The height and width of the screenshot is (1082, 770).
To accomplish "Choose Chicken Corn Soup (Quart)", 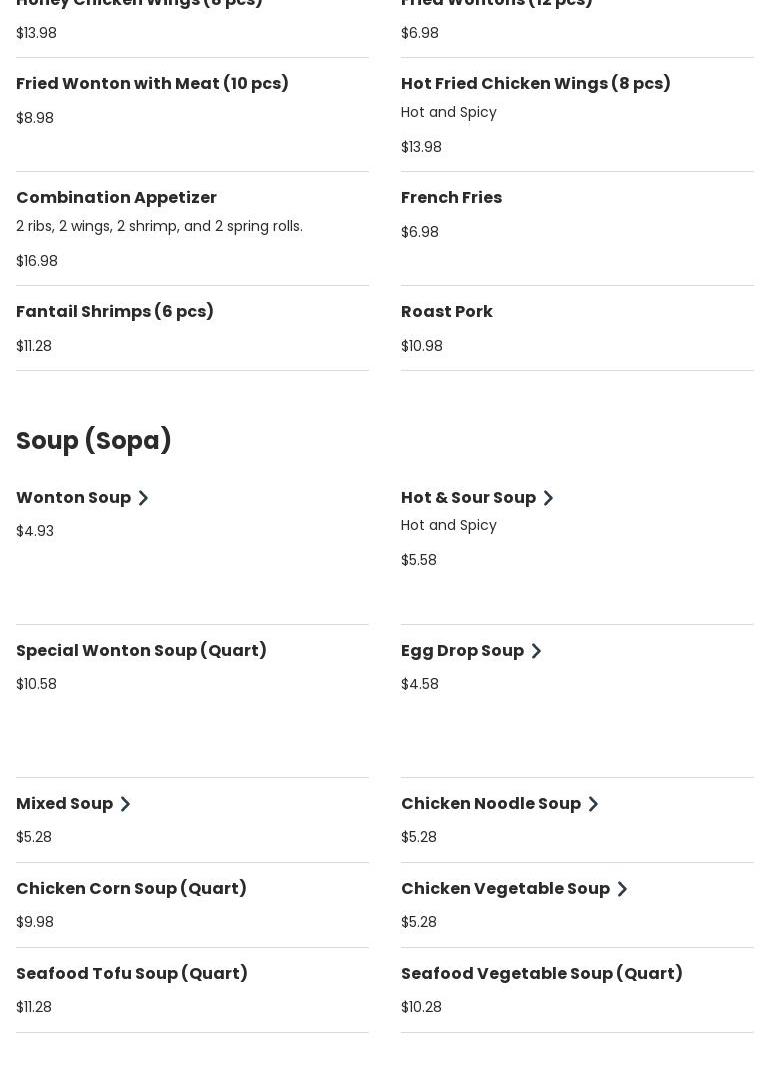I will (x=131, y=889).
